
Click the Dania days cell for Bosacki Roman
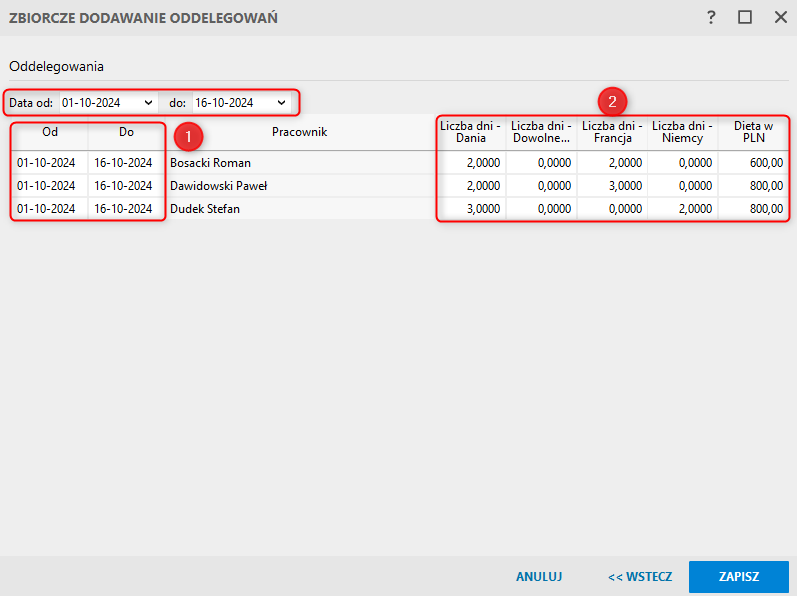[x=471, y=163]
